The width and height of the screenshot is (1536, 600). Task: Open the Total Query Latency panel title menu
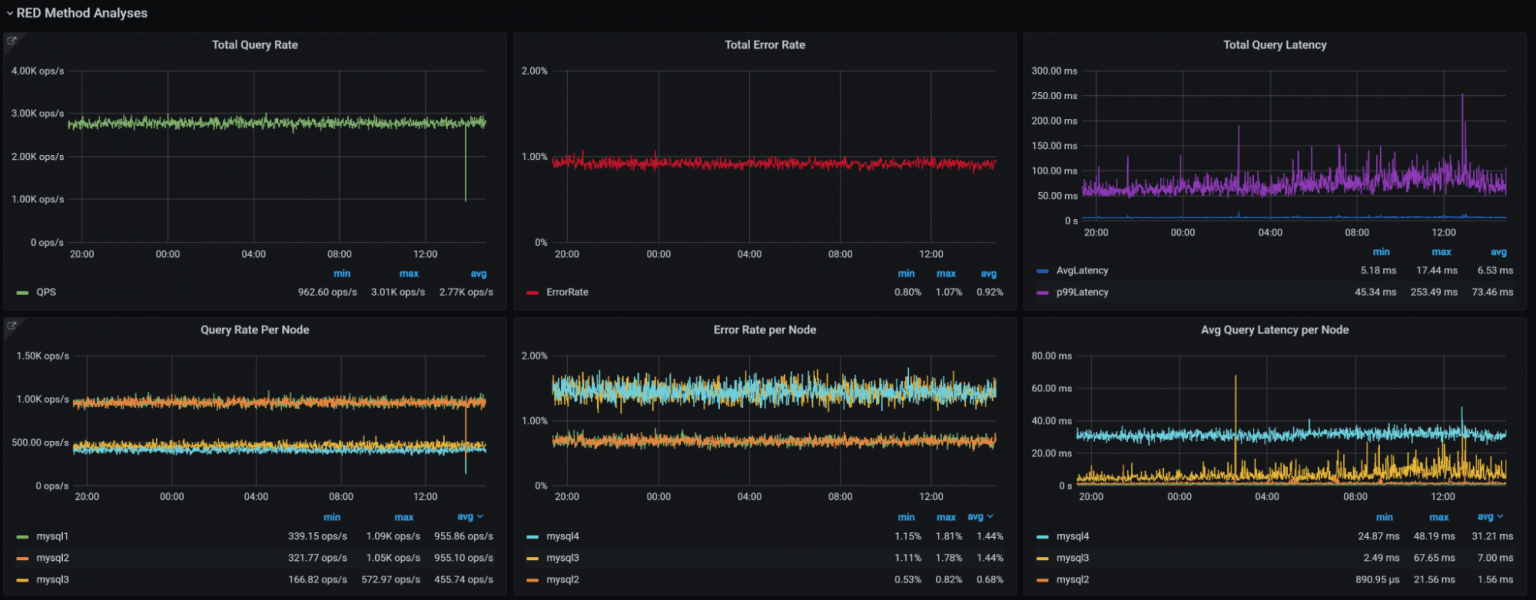[x=1274, y=44]
